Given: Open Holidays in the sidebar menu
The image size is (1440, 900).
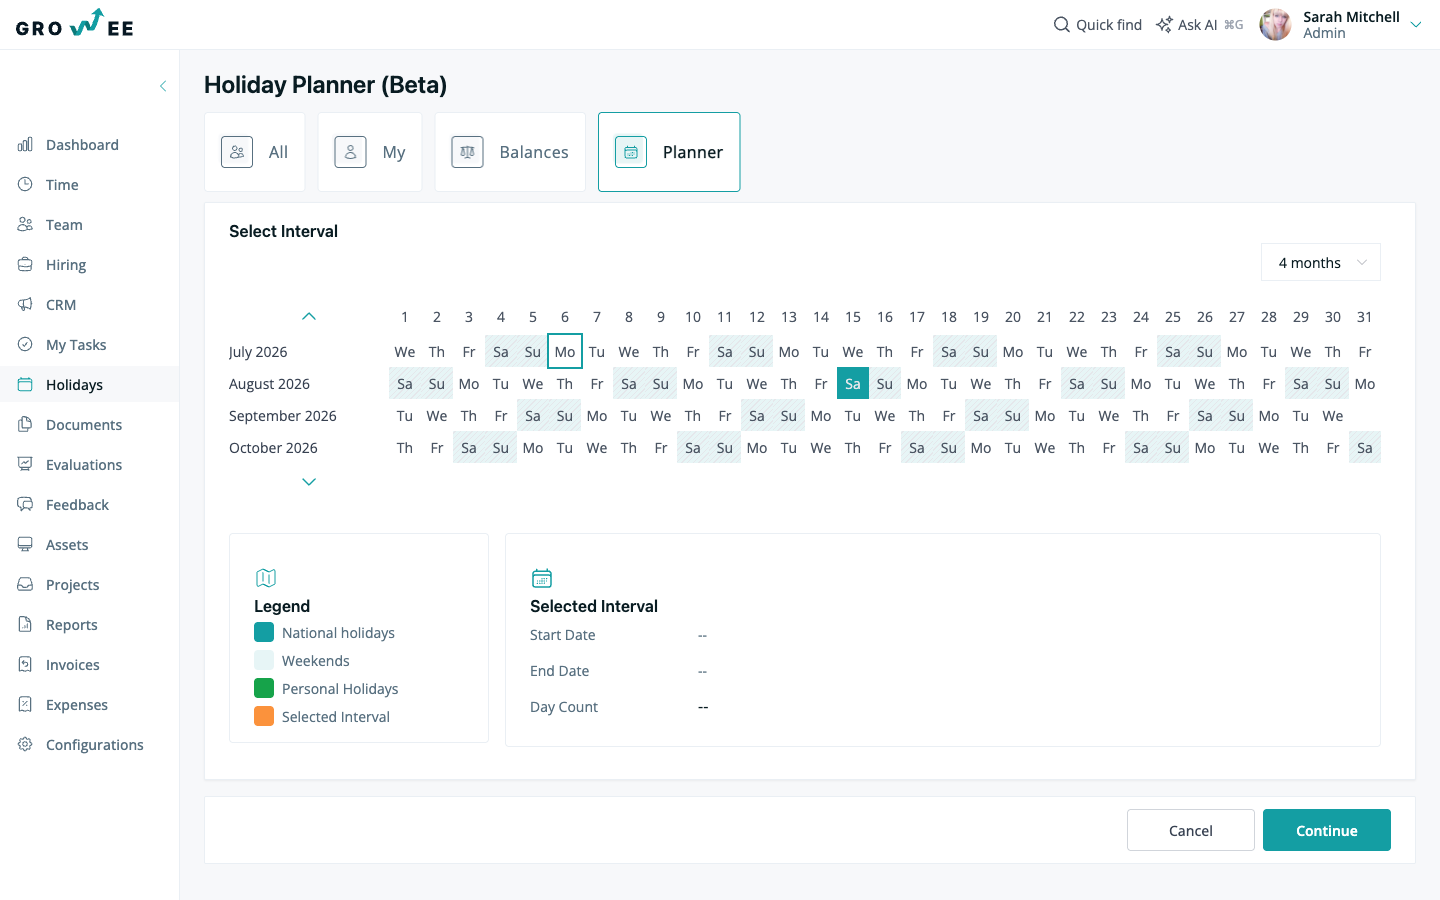Looking at the screenshot, I should pos(90,385).
